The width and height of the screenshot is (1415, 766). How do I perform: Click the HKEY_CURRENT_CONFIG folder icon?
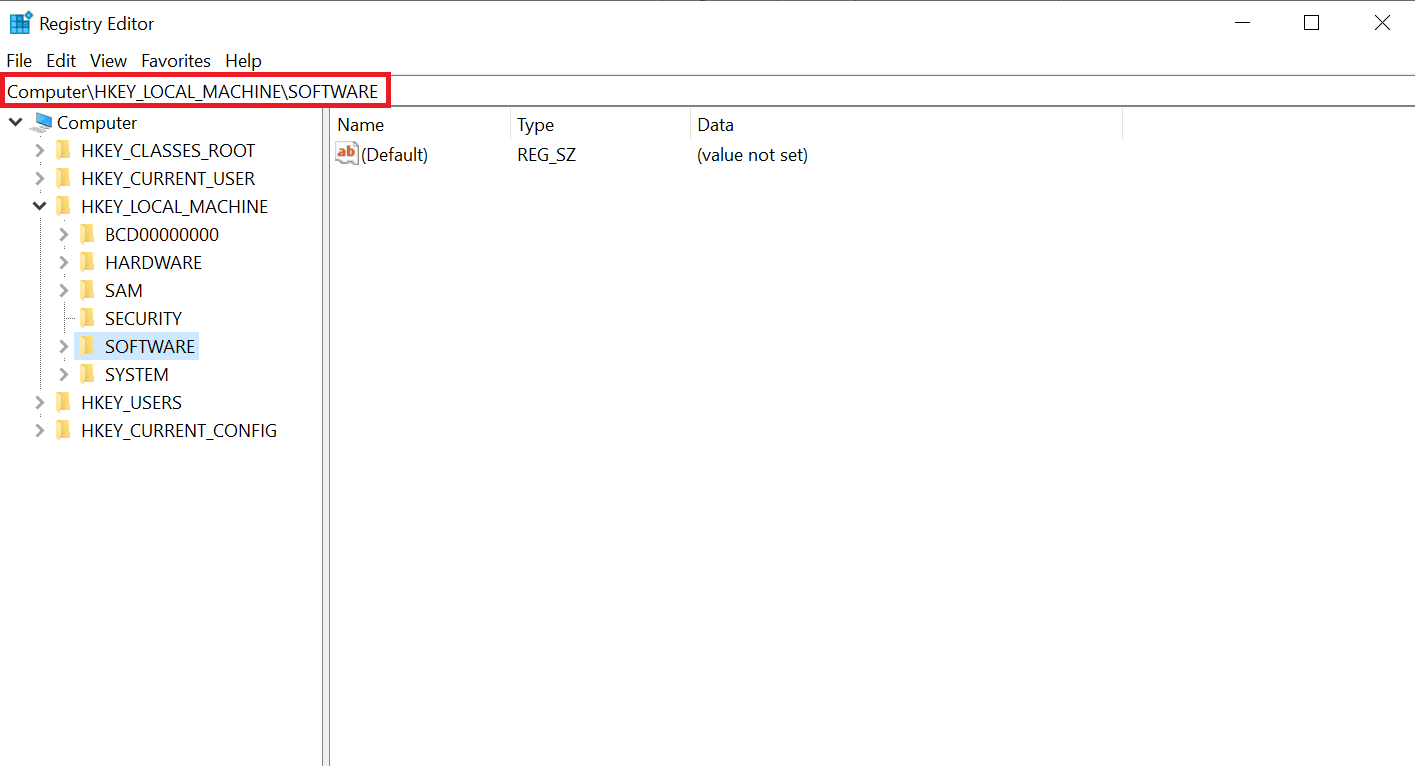click(x=63, y=431)
